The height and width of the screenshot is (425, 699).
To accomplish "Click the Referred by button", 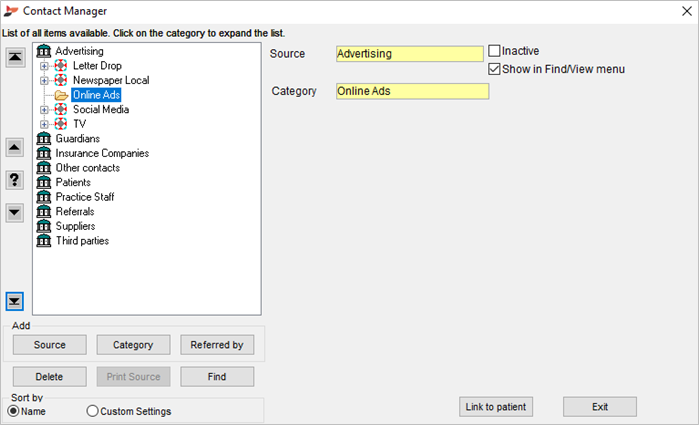I will click(x=217, y=345).
